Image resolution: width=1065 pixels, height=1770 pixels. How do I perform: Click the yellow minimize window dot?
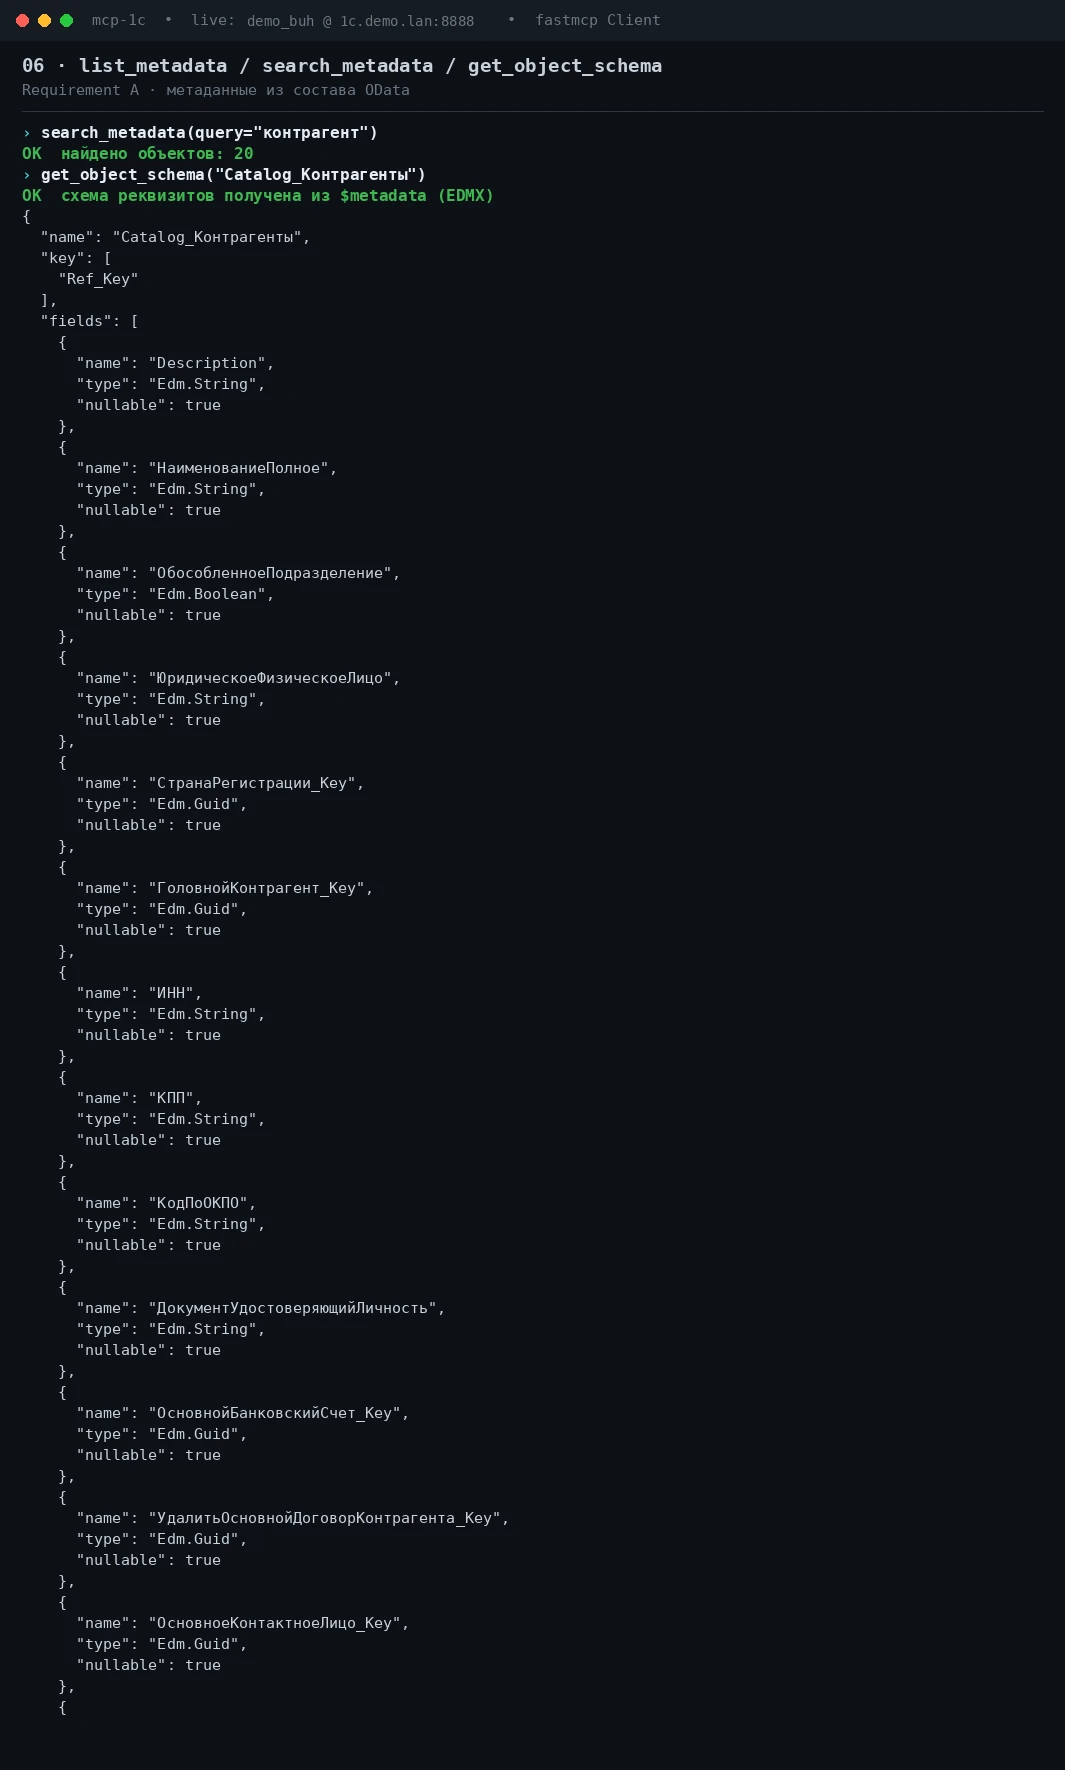[x=44, y=20]
